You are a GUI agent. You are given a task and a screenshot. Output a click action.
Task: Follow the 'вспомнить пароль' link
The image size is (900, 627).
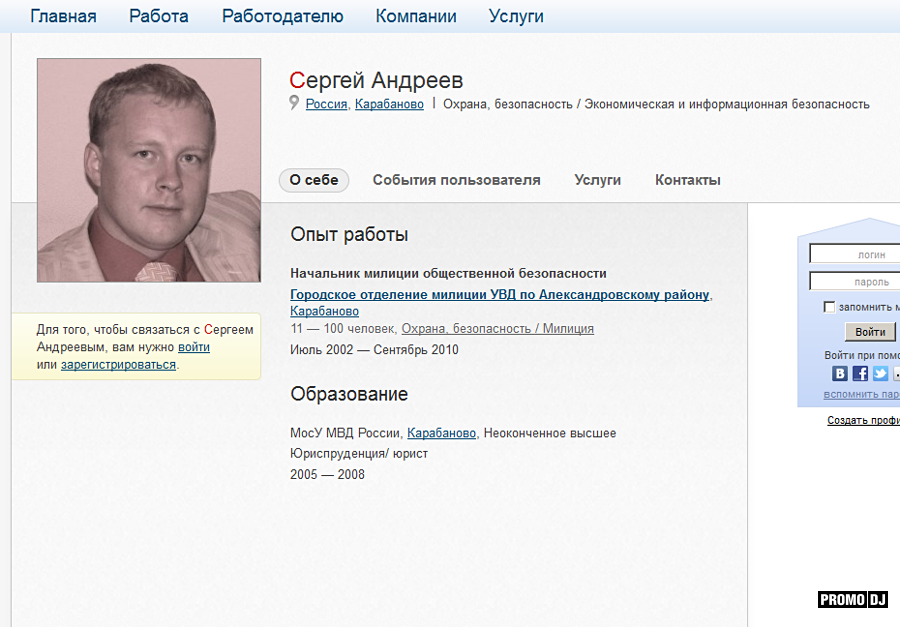point(861,395)
